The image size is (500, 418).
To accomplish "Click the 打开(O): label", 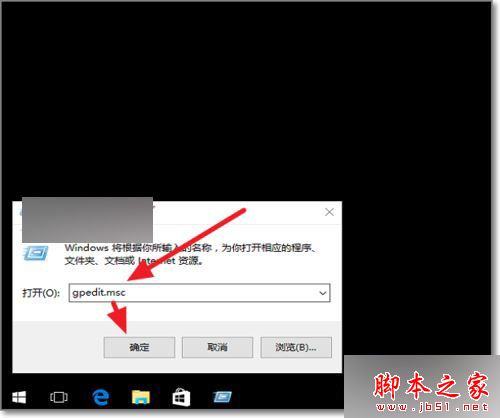I will click(41, 293).
